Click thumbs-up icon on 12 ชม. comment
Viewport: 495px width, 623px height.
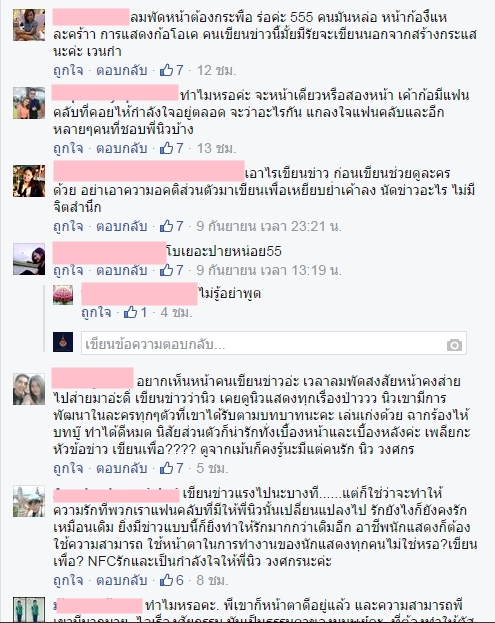[166, 70]
